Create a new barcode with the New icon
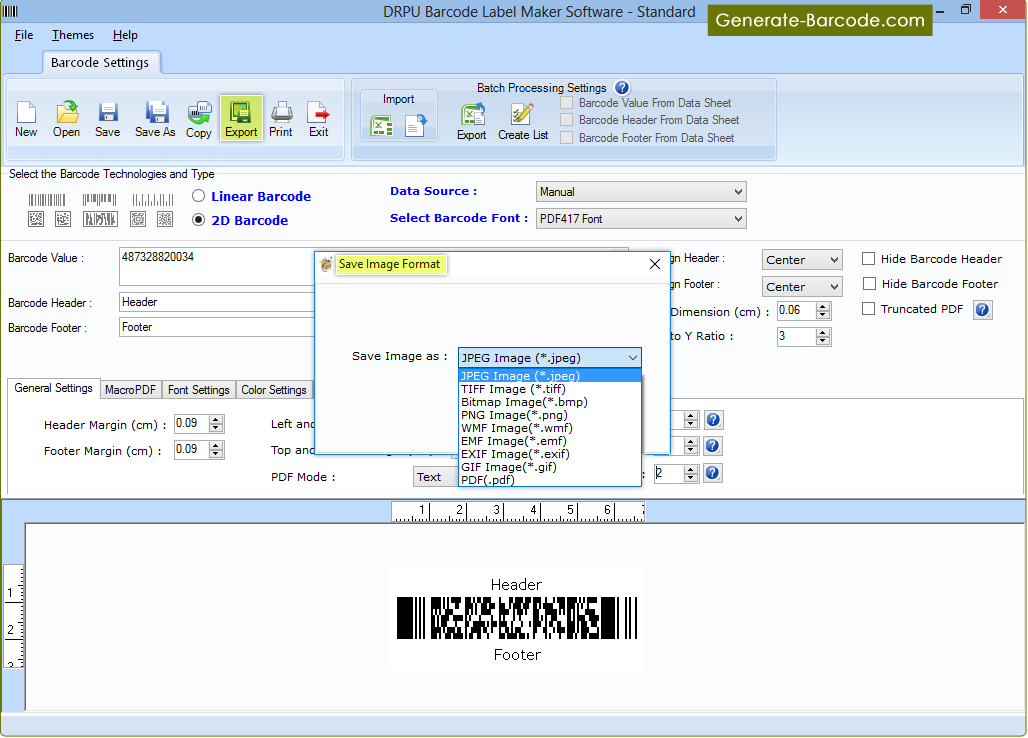 click(26, 119)
